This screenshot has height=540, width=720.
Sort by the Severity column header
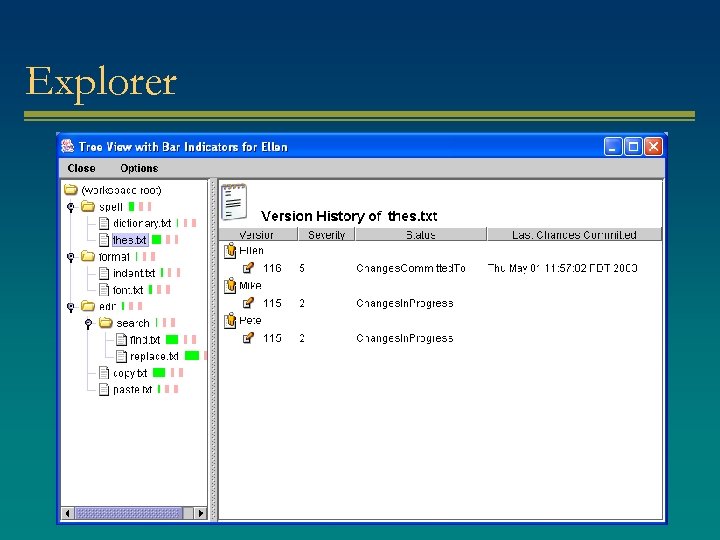pos(326,235)
